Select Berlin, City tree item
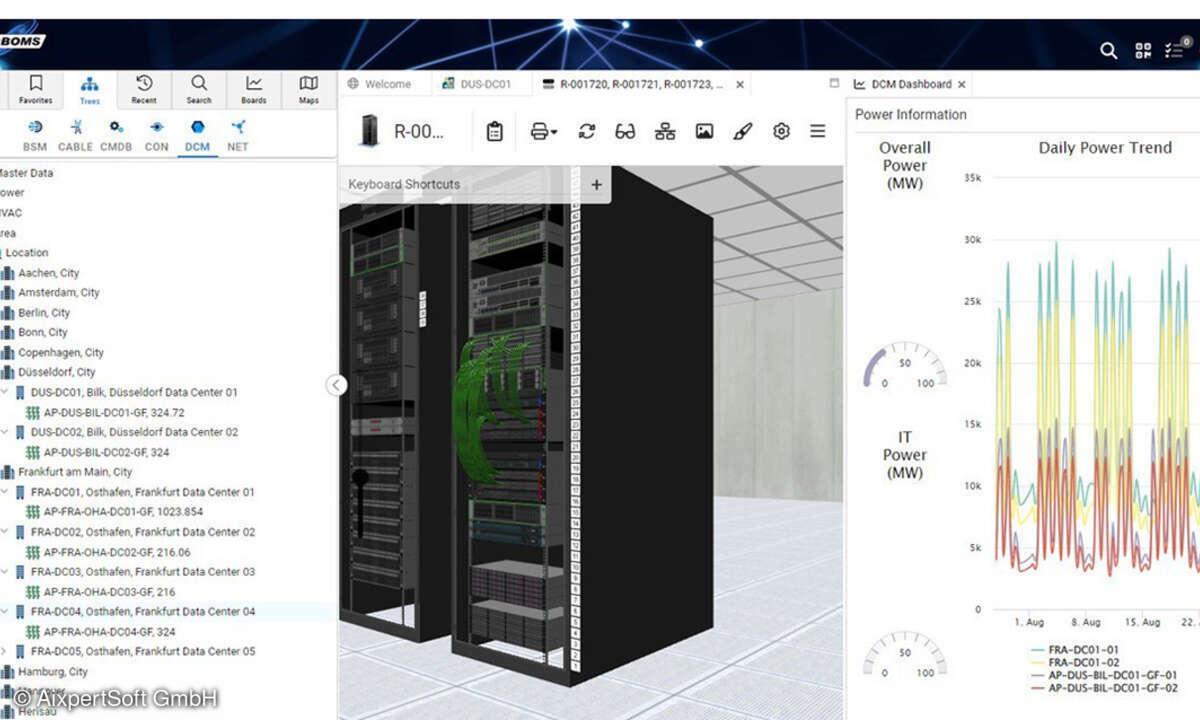The width and height of the screenshot is (1200, 720). click(44, 313)
